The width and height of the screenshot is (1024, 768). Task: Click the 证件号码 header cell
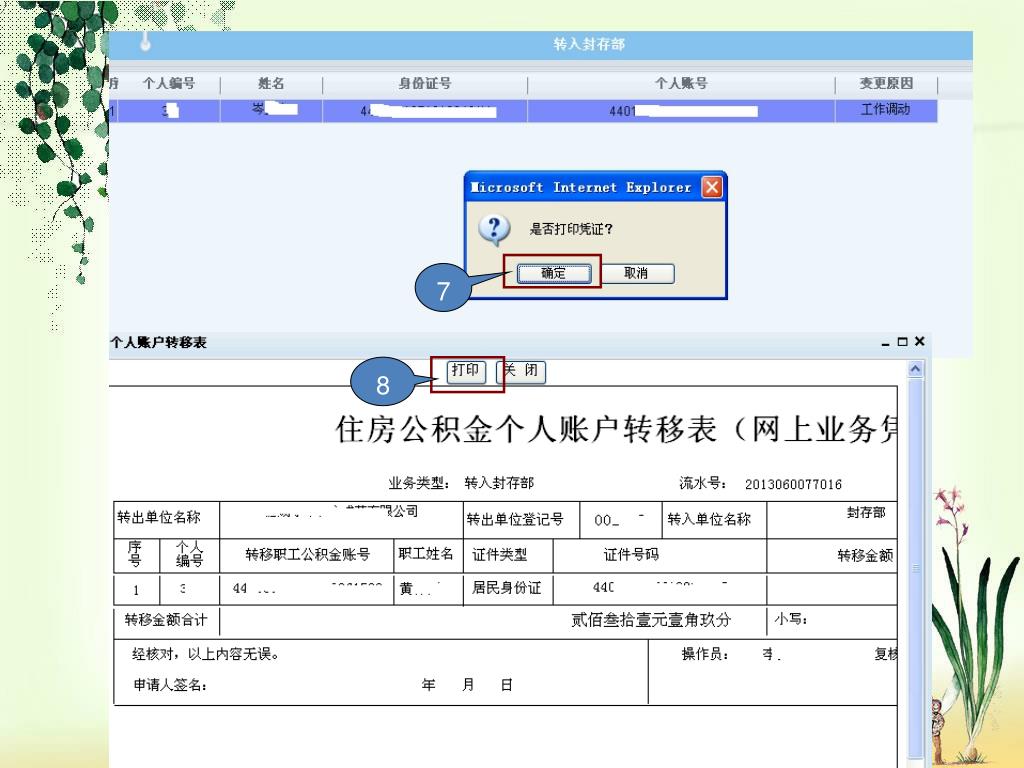point(660,556)
